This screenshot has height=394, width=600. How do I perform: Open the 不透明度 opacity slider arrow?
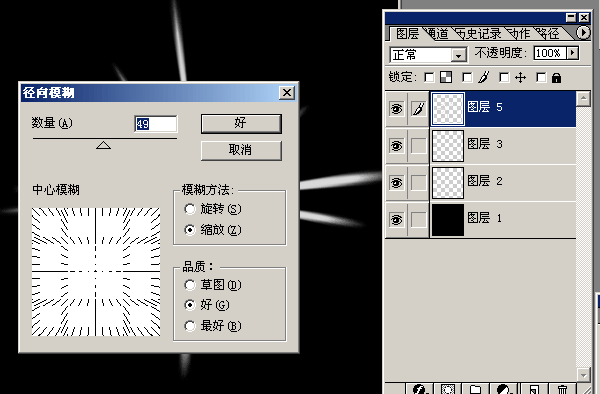click(x=572, y=53)
